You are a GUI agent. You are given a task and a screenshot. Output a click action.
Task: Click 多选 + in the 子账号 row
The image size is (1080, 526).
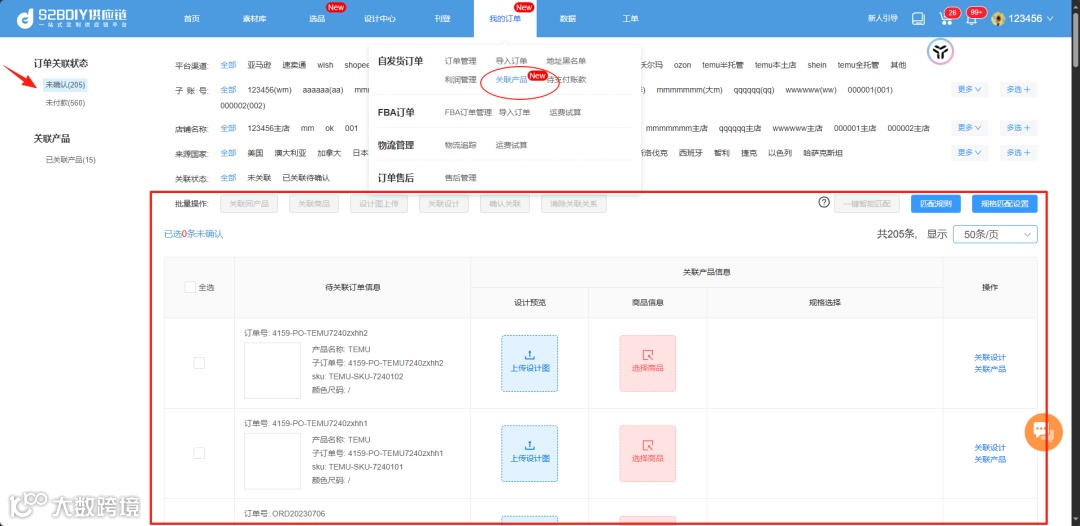(x=1018, y=90)
